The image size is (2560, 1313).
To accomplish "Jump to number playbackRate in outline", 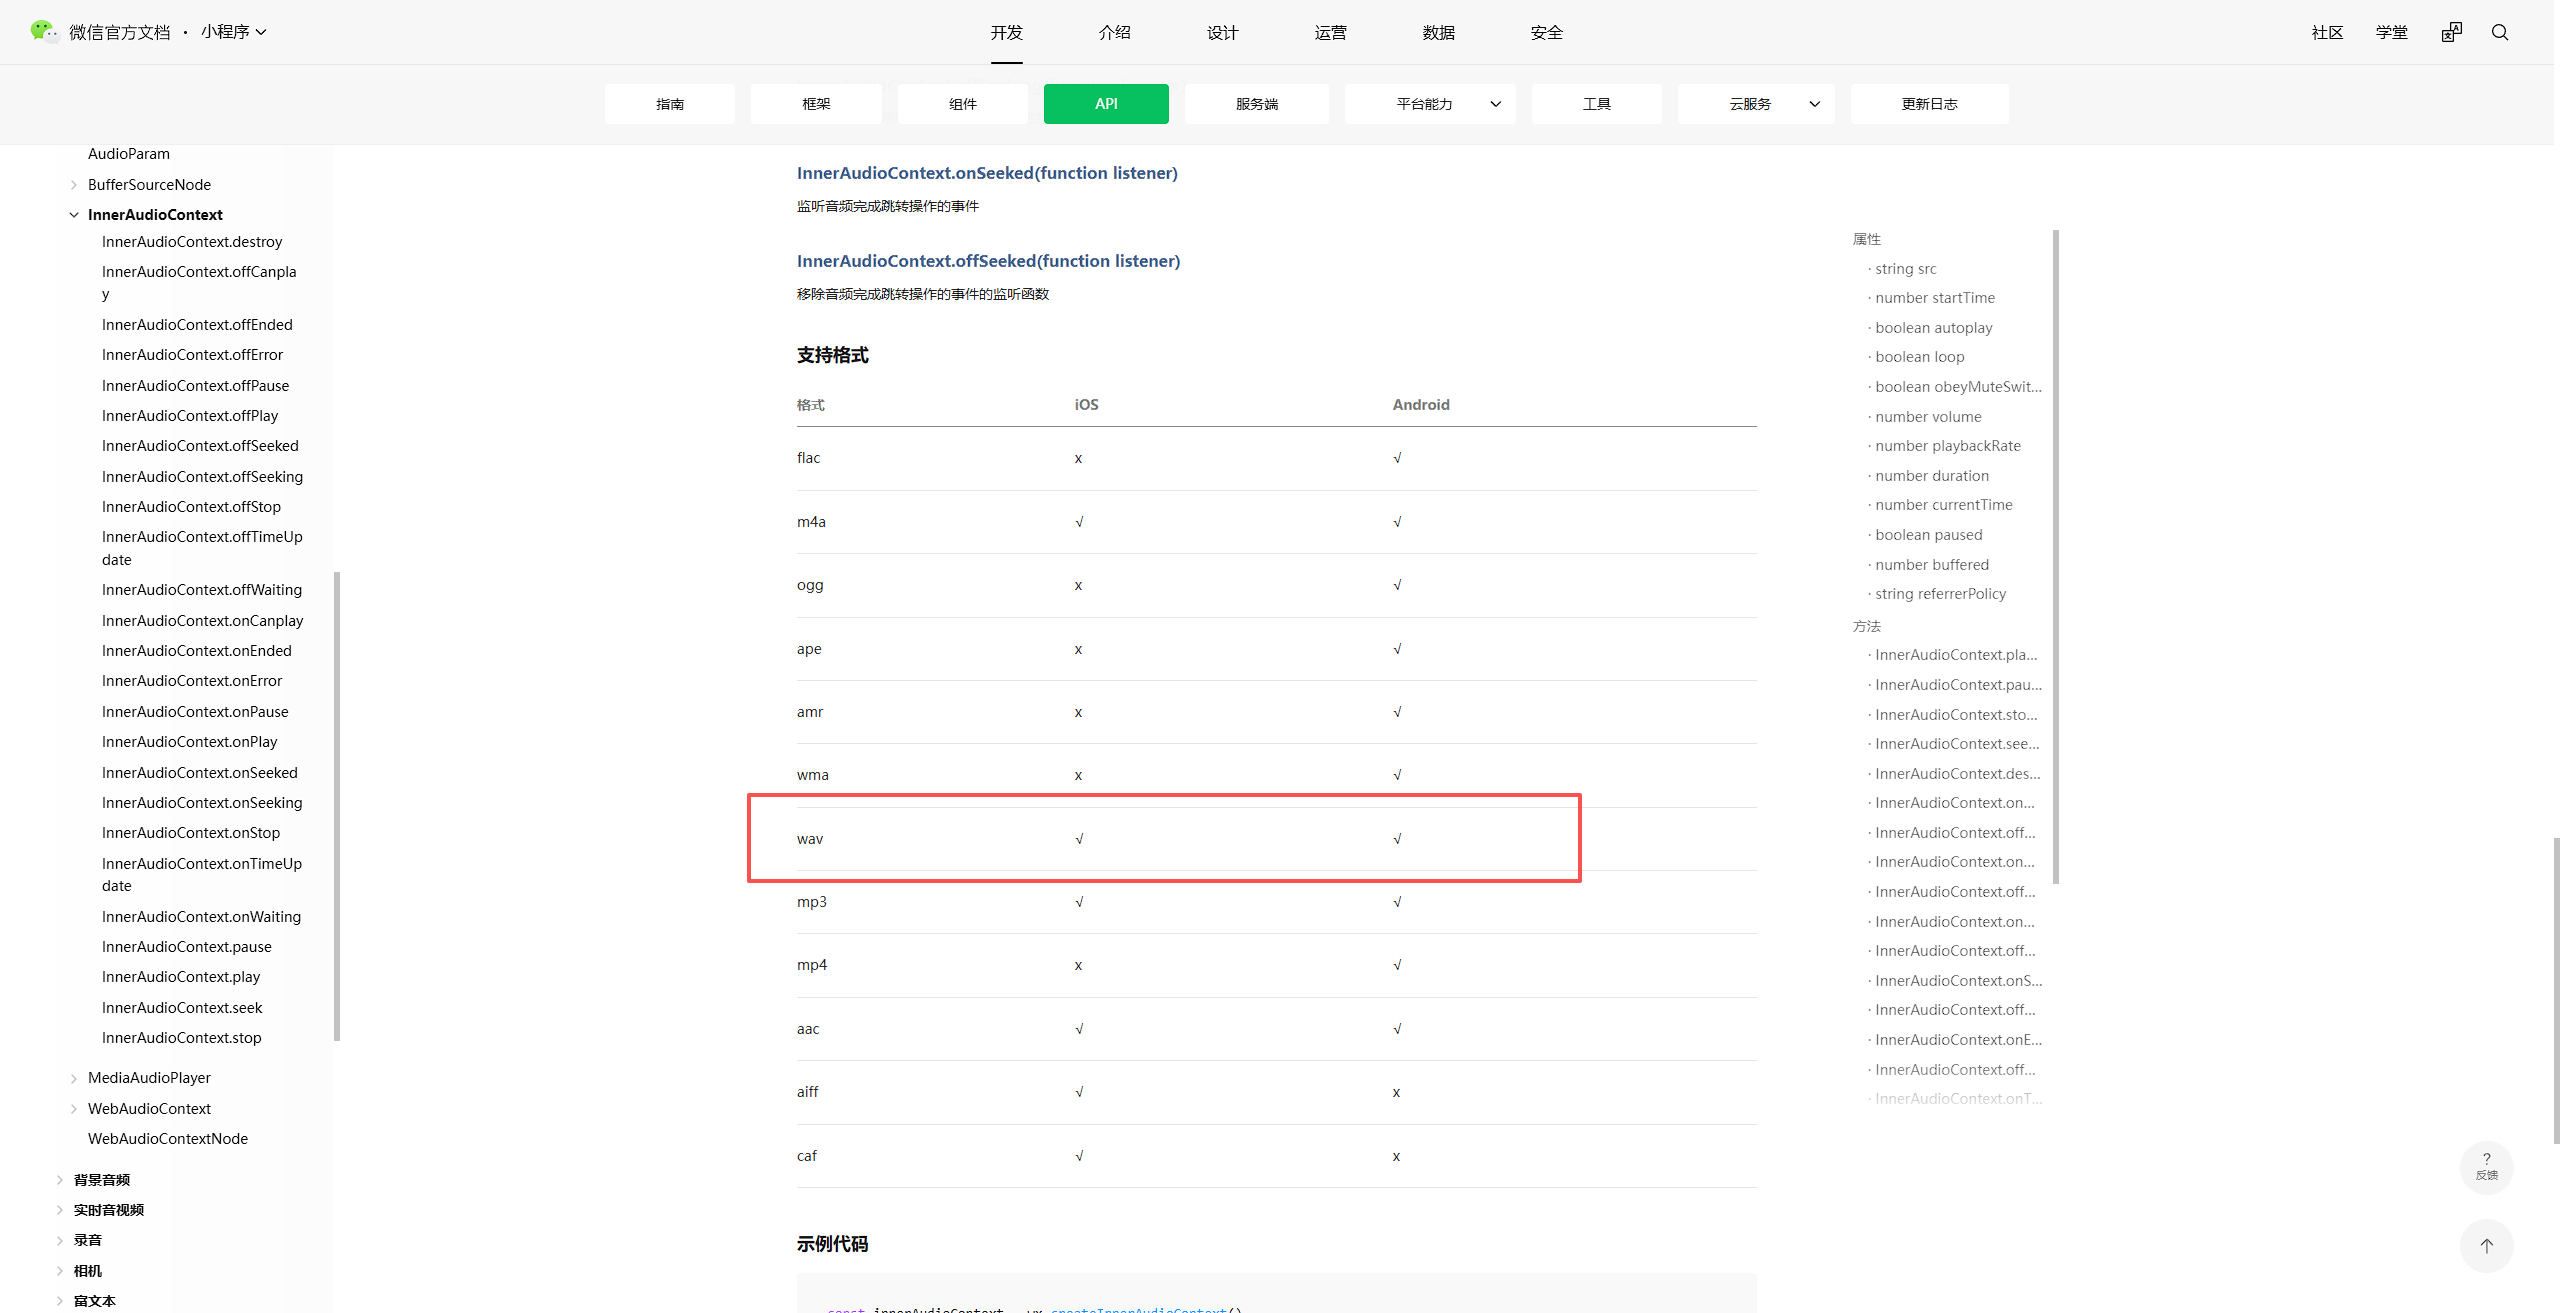I will (x=1947, y=446).
